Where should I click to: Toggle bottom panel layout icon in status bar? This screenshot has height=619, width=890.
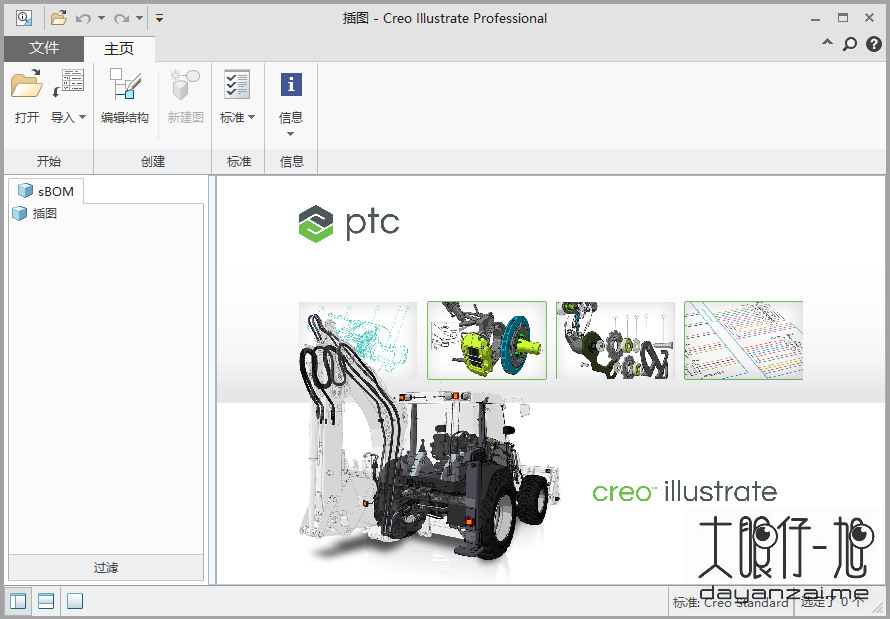(x=46, y=601)
